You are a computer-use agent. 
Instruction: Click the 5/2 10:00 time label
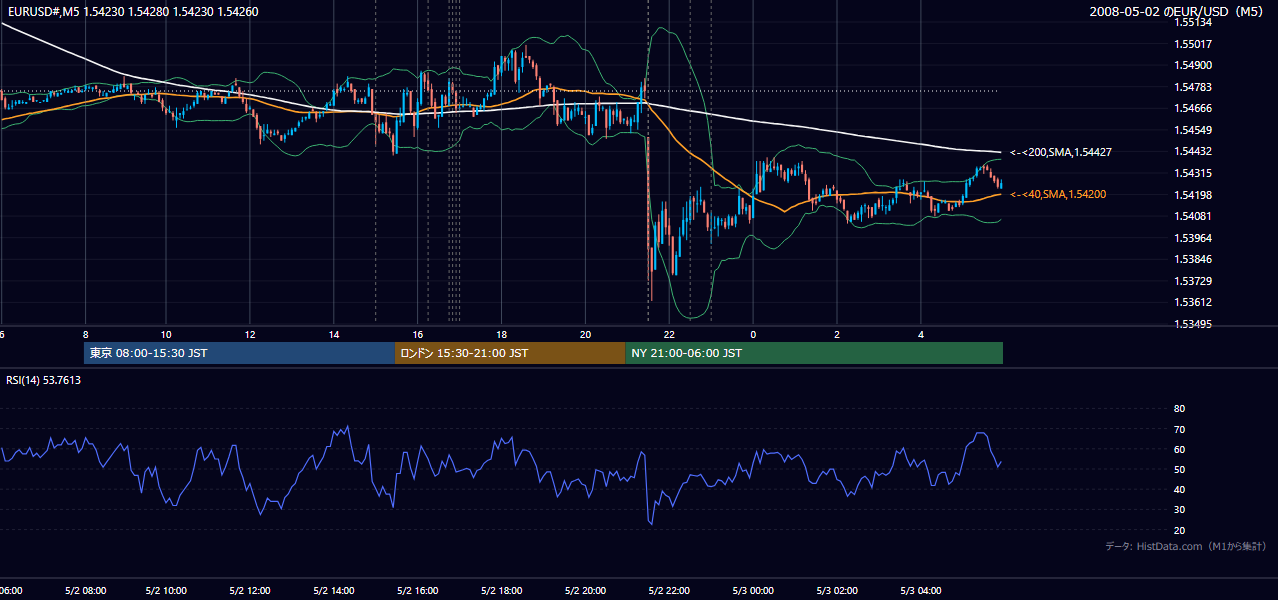click(168, 591)
